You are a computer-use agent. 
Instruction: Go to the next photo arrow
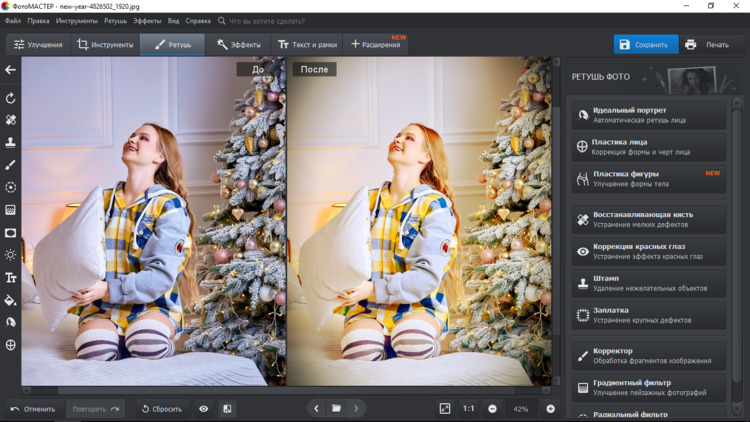point(356,408)
